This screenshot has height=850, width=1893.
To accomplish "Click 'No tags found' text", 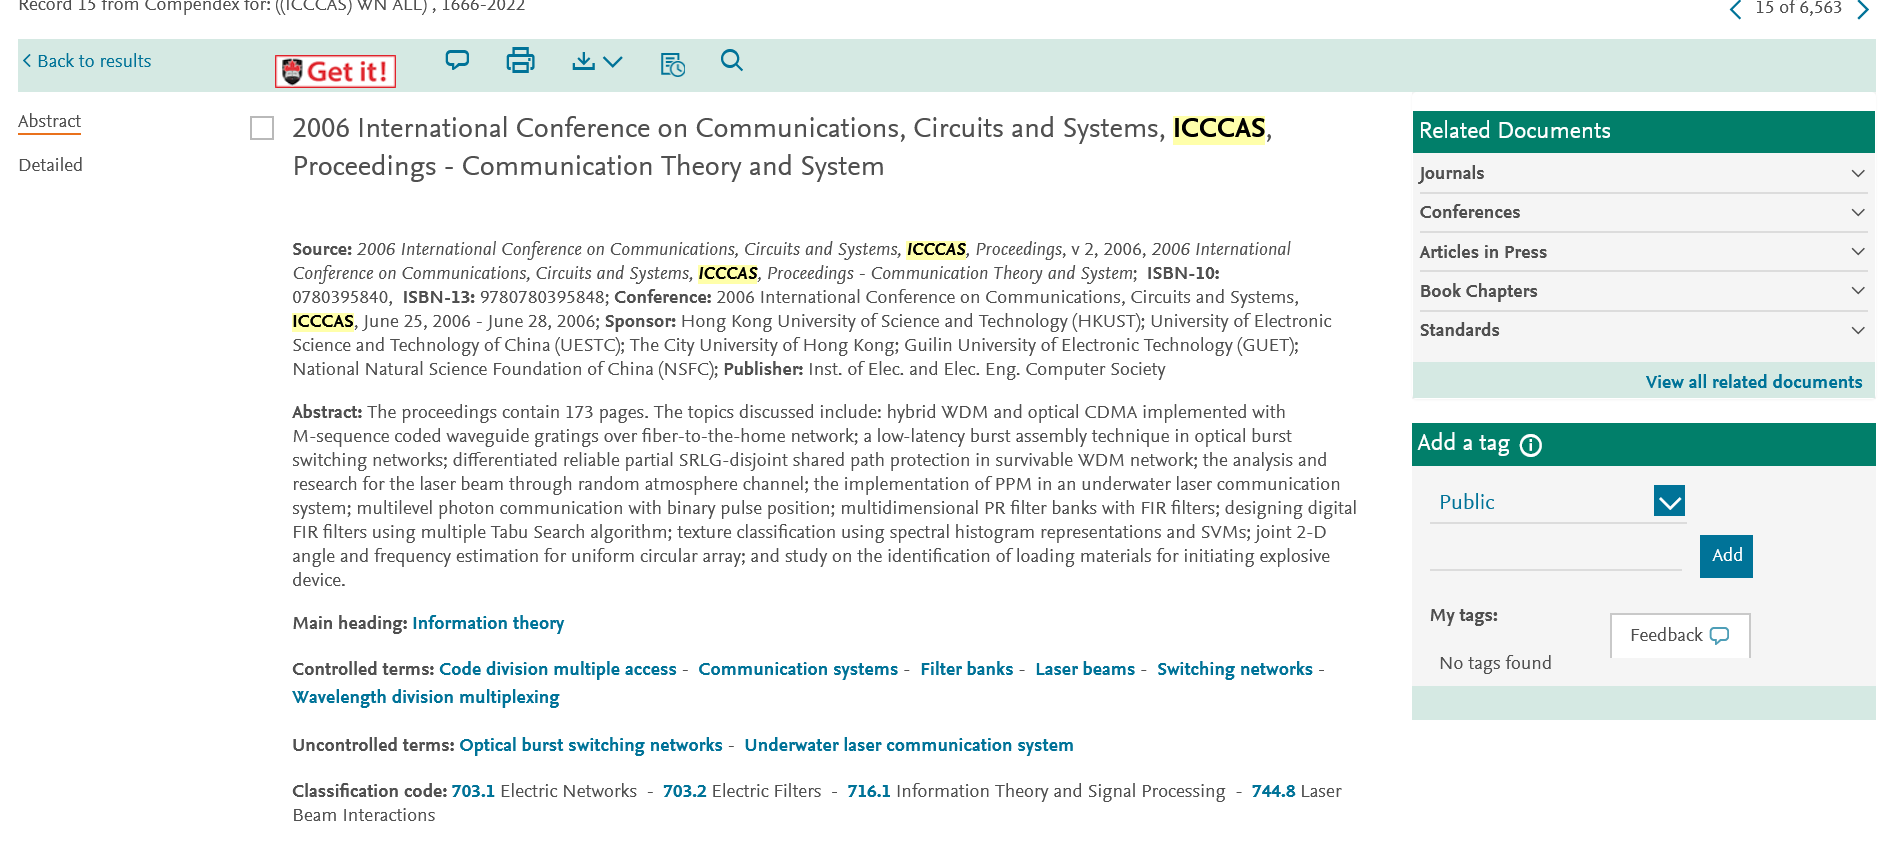I will coord(1495,663).
